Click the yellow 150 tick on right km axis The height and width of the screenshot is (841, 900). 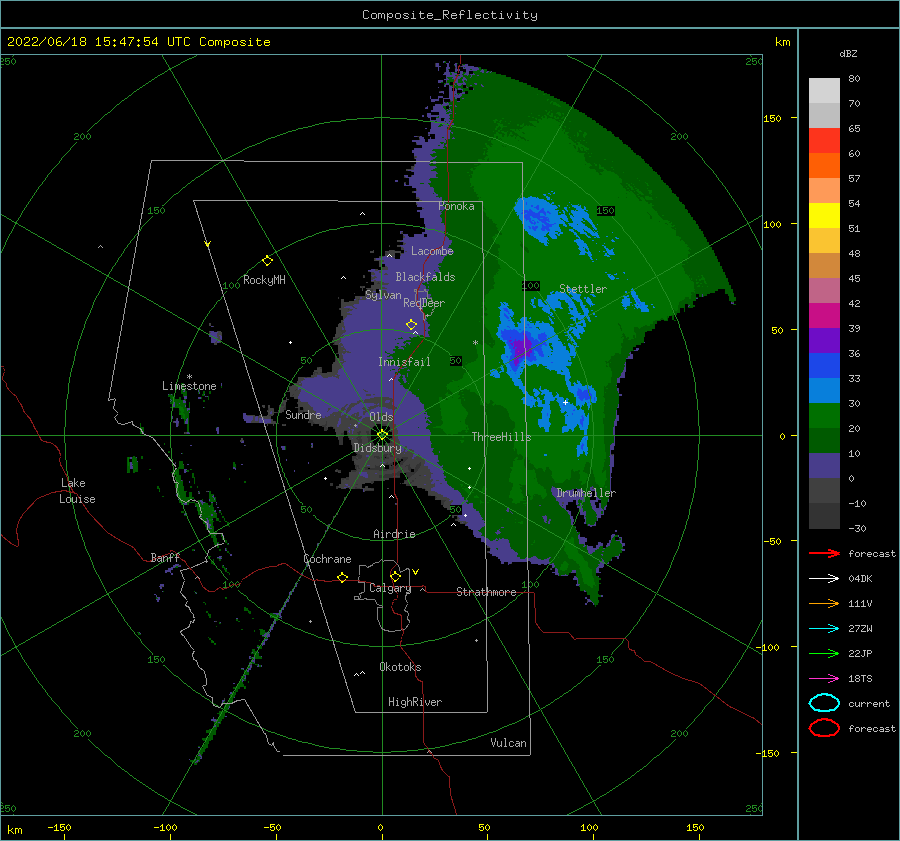(773, 118)
